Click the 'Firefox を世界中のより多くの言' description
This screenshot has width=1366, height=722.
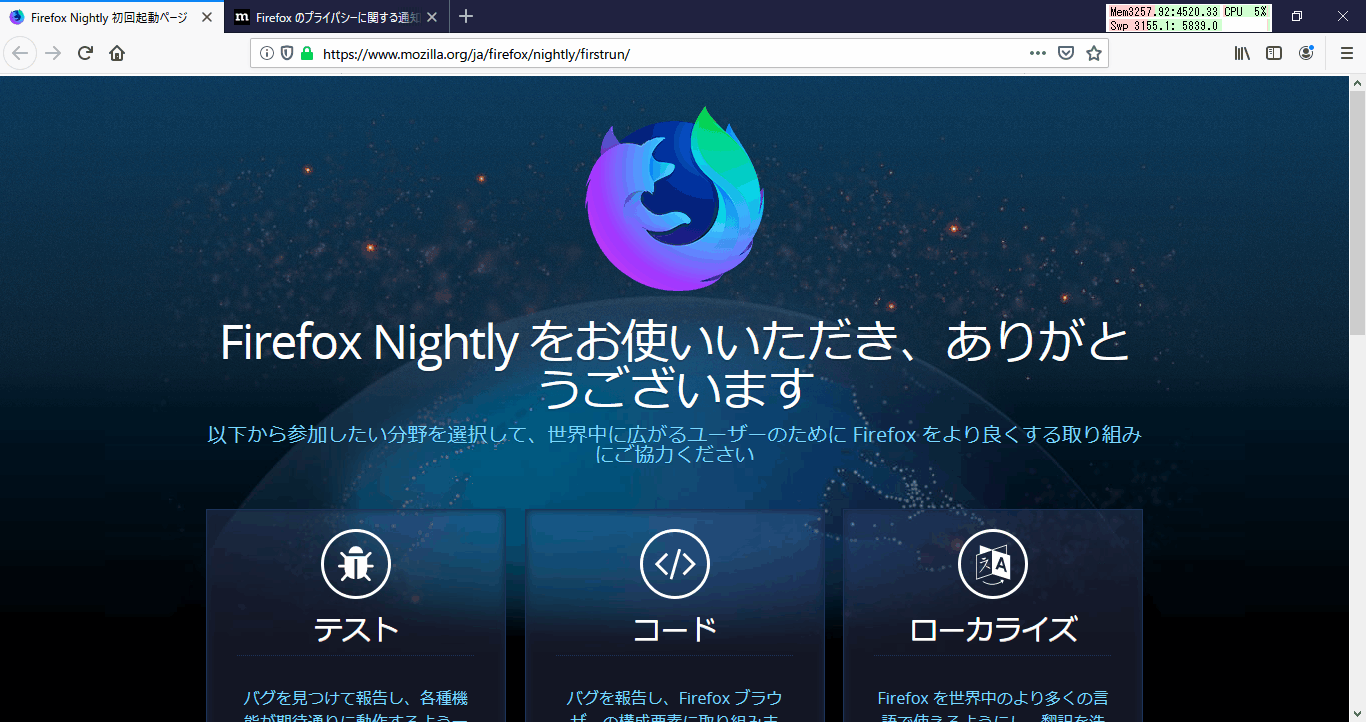[993, 709]
